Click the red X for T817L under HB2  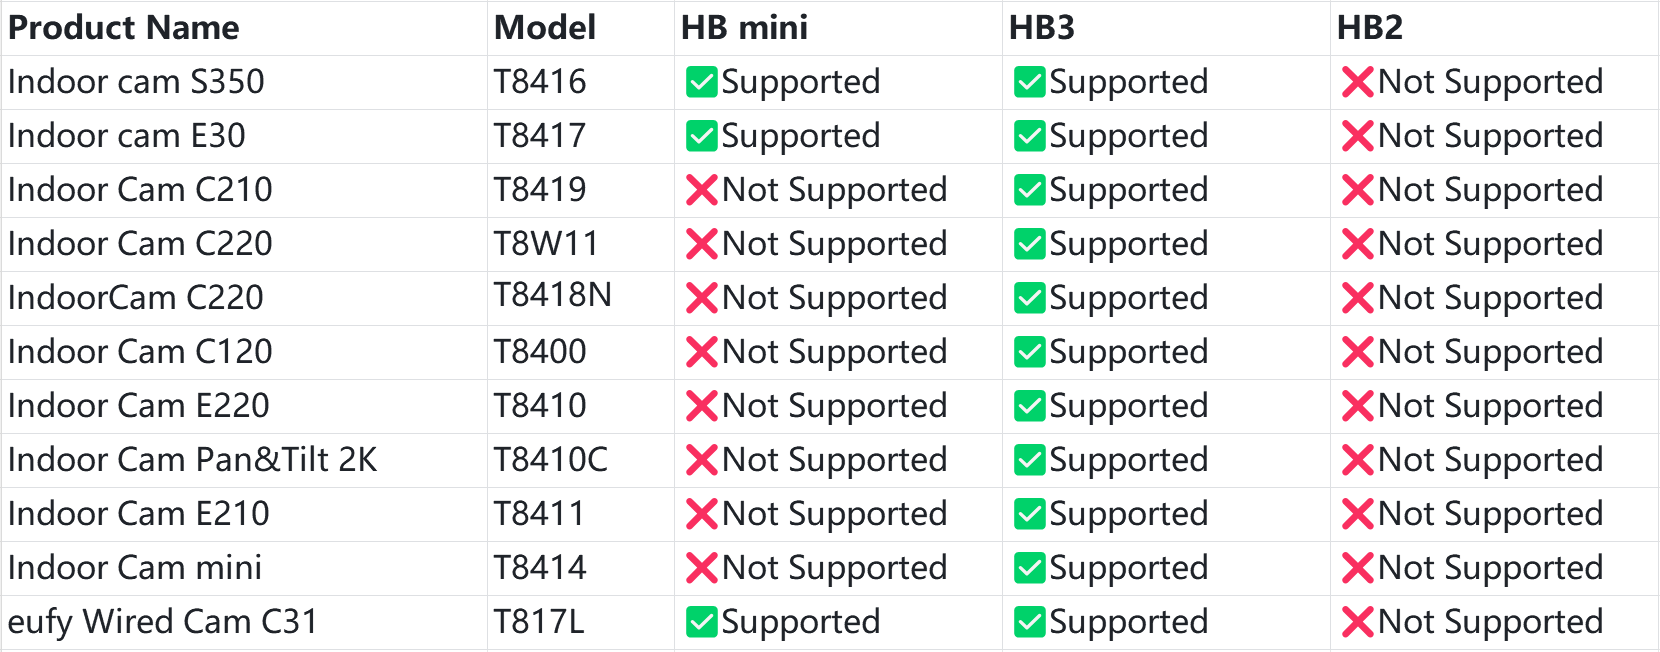(x=1358, y=622)
